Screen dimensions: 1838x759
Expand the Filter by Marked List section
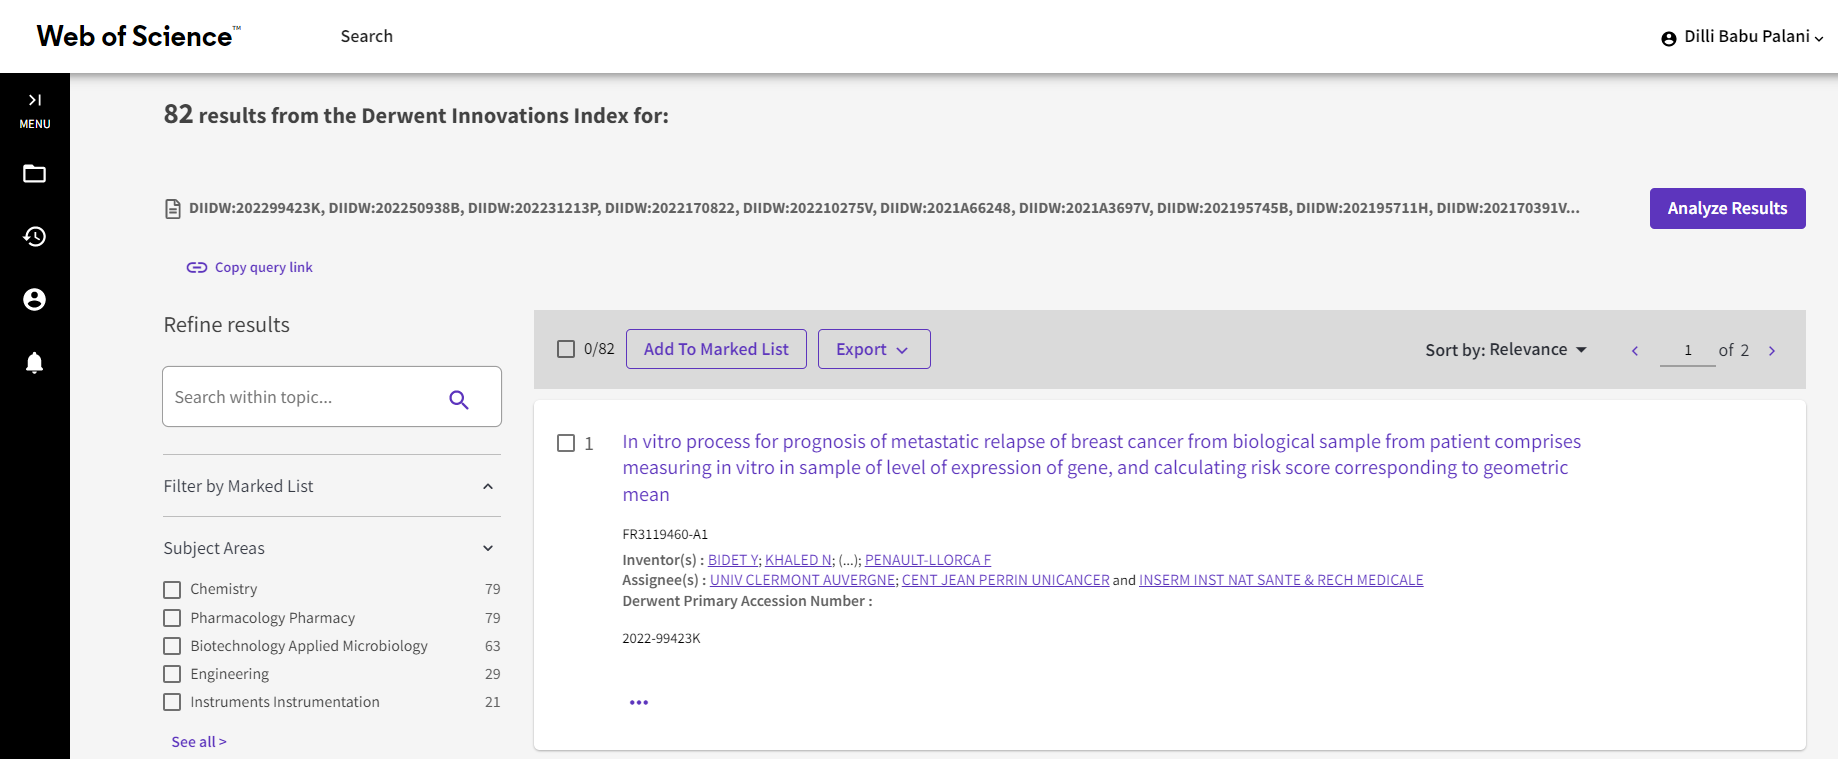coord(332,486)
